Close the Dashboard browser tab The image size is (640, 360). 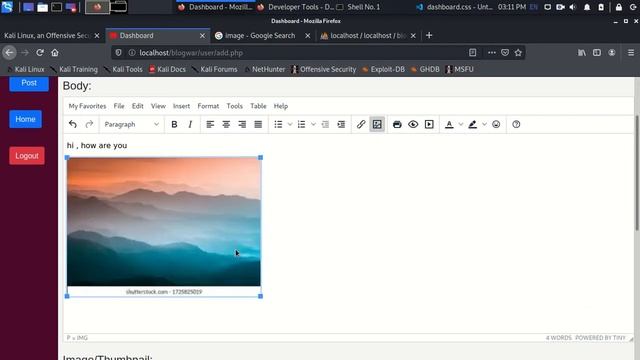(x=202, y=36)
